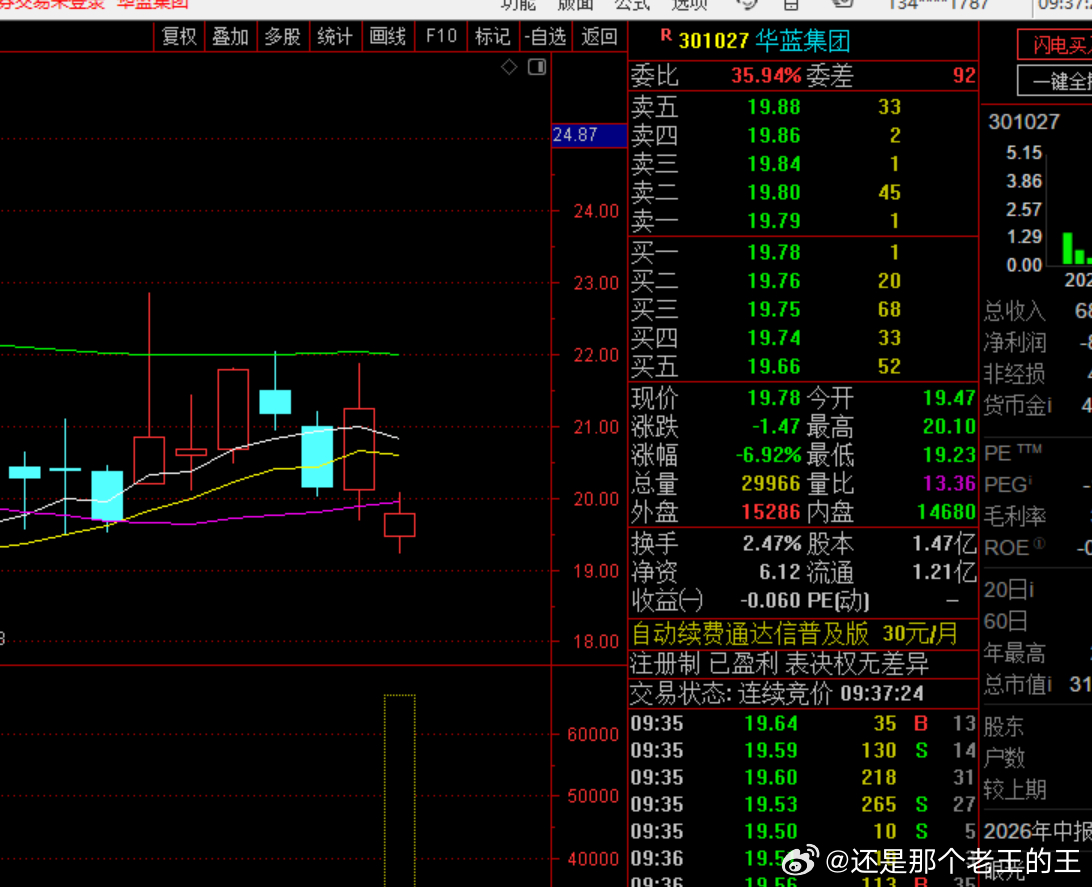Image resolution: width=1092 pixels, height=887 pixels.
Task: Select the 24.87 price label on axis
Action: coord(588,135)
